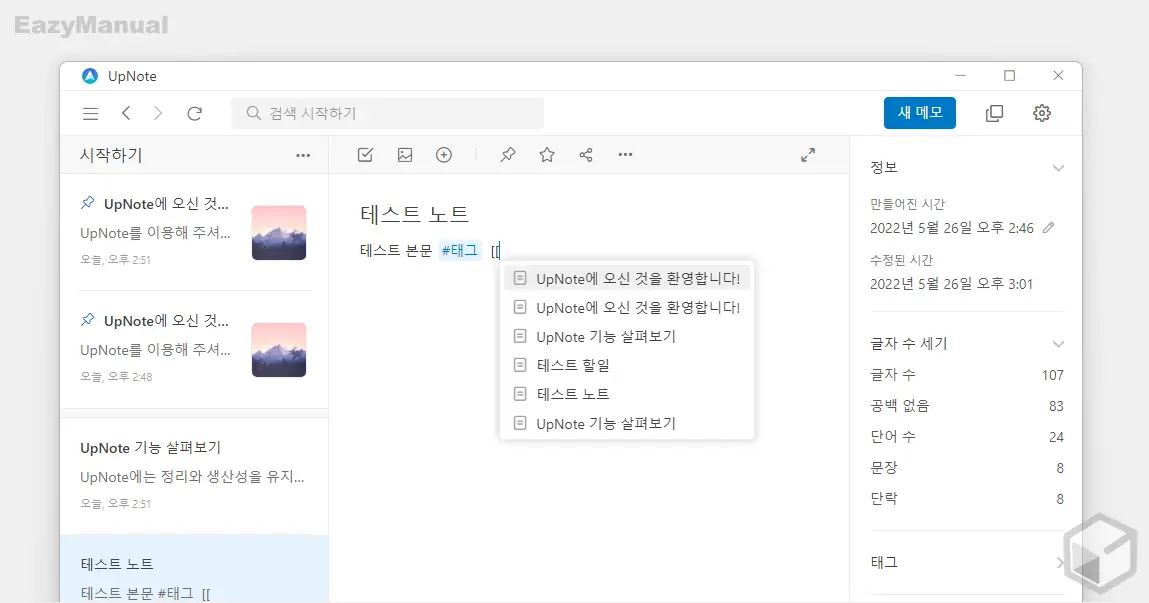This screenshot has height=603, width=1149.
Task: Open settings gear icon
Action: [1041, 113]
